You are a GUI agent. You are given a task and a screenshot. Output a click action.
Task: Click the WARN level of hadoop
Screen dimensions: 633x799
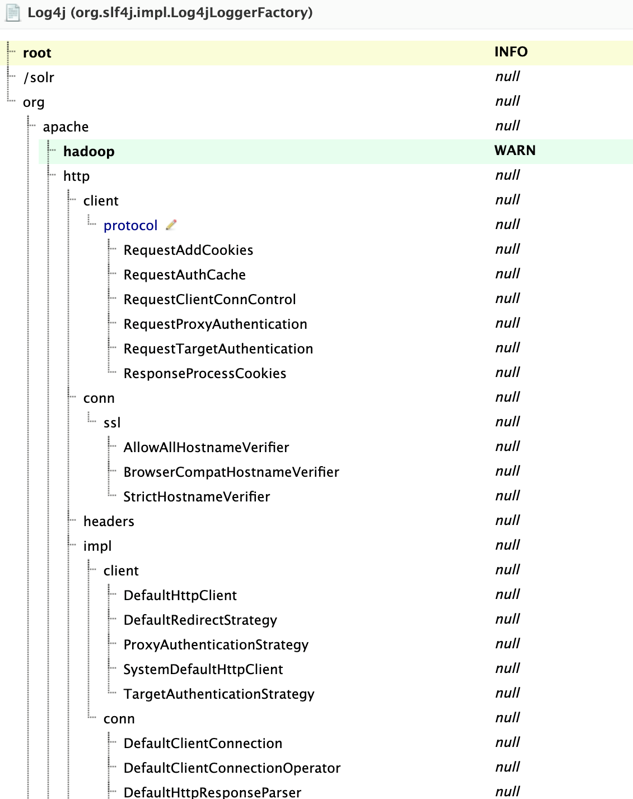click(x=515, y=150)
